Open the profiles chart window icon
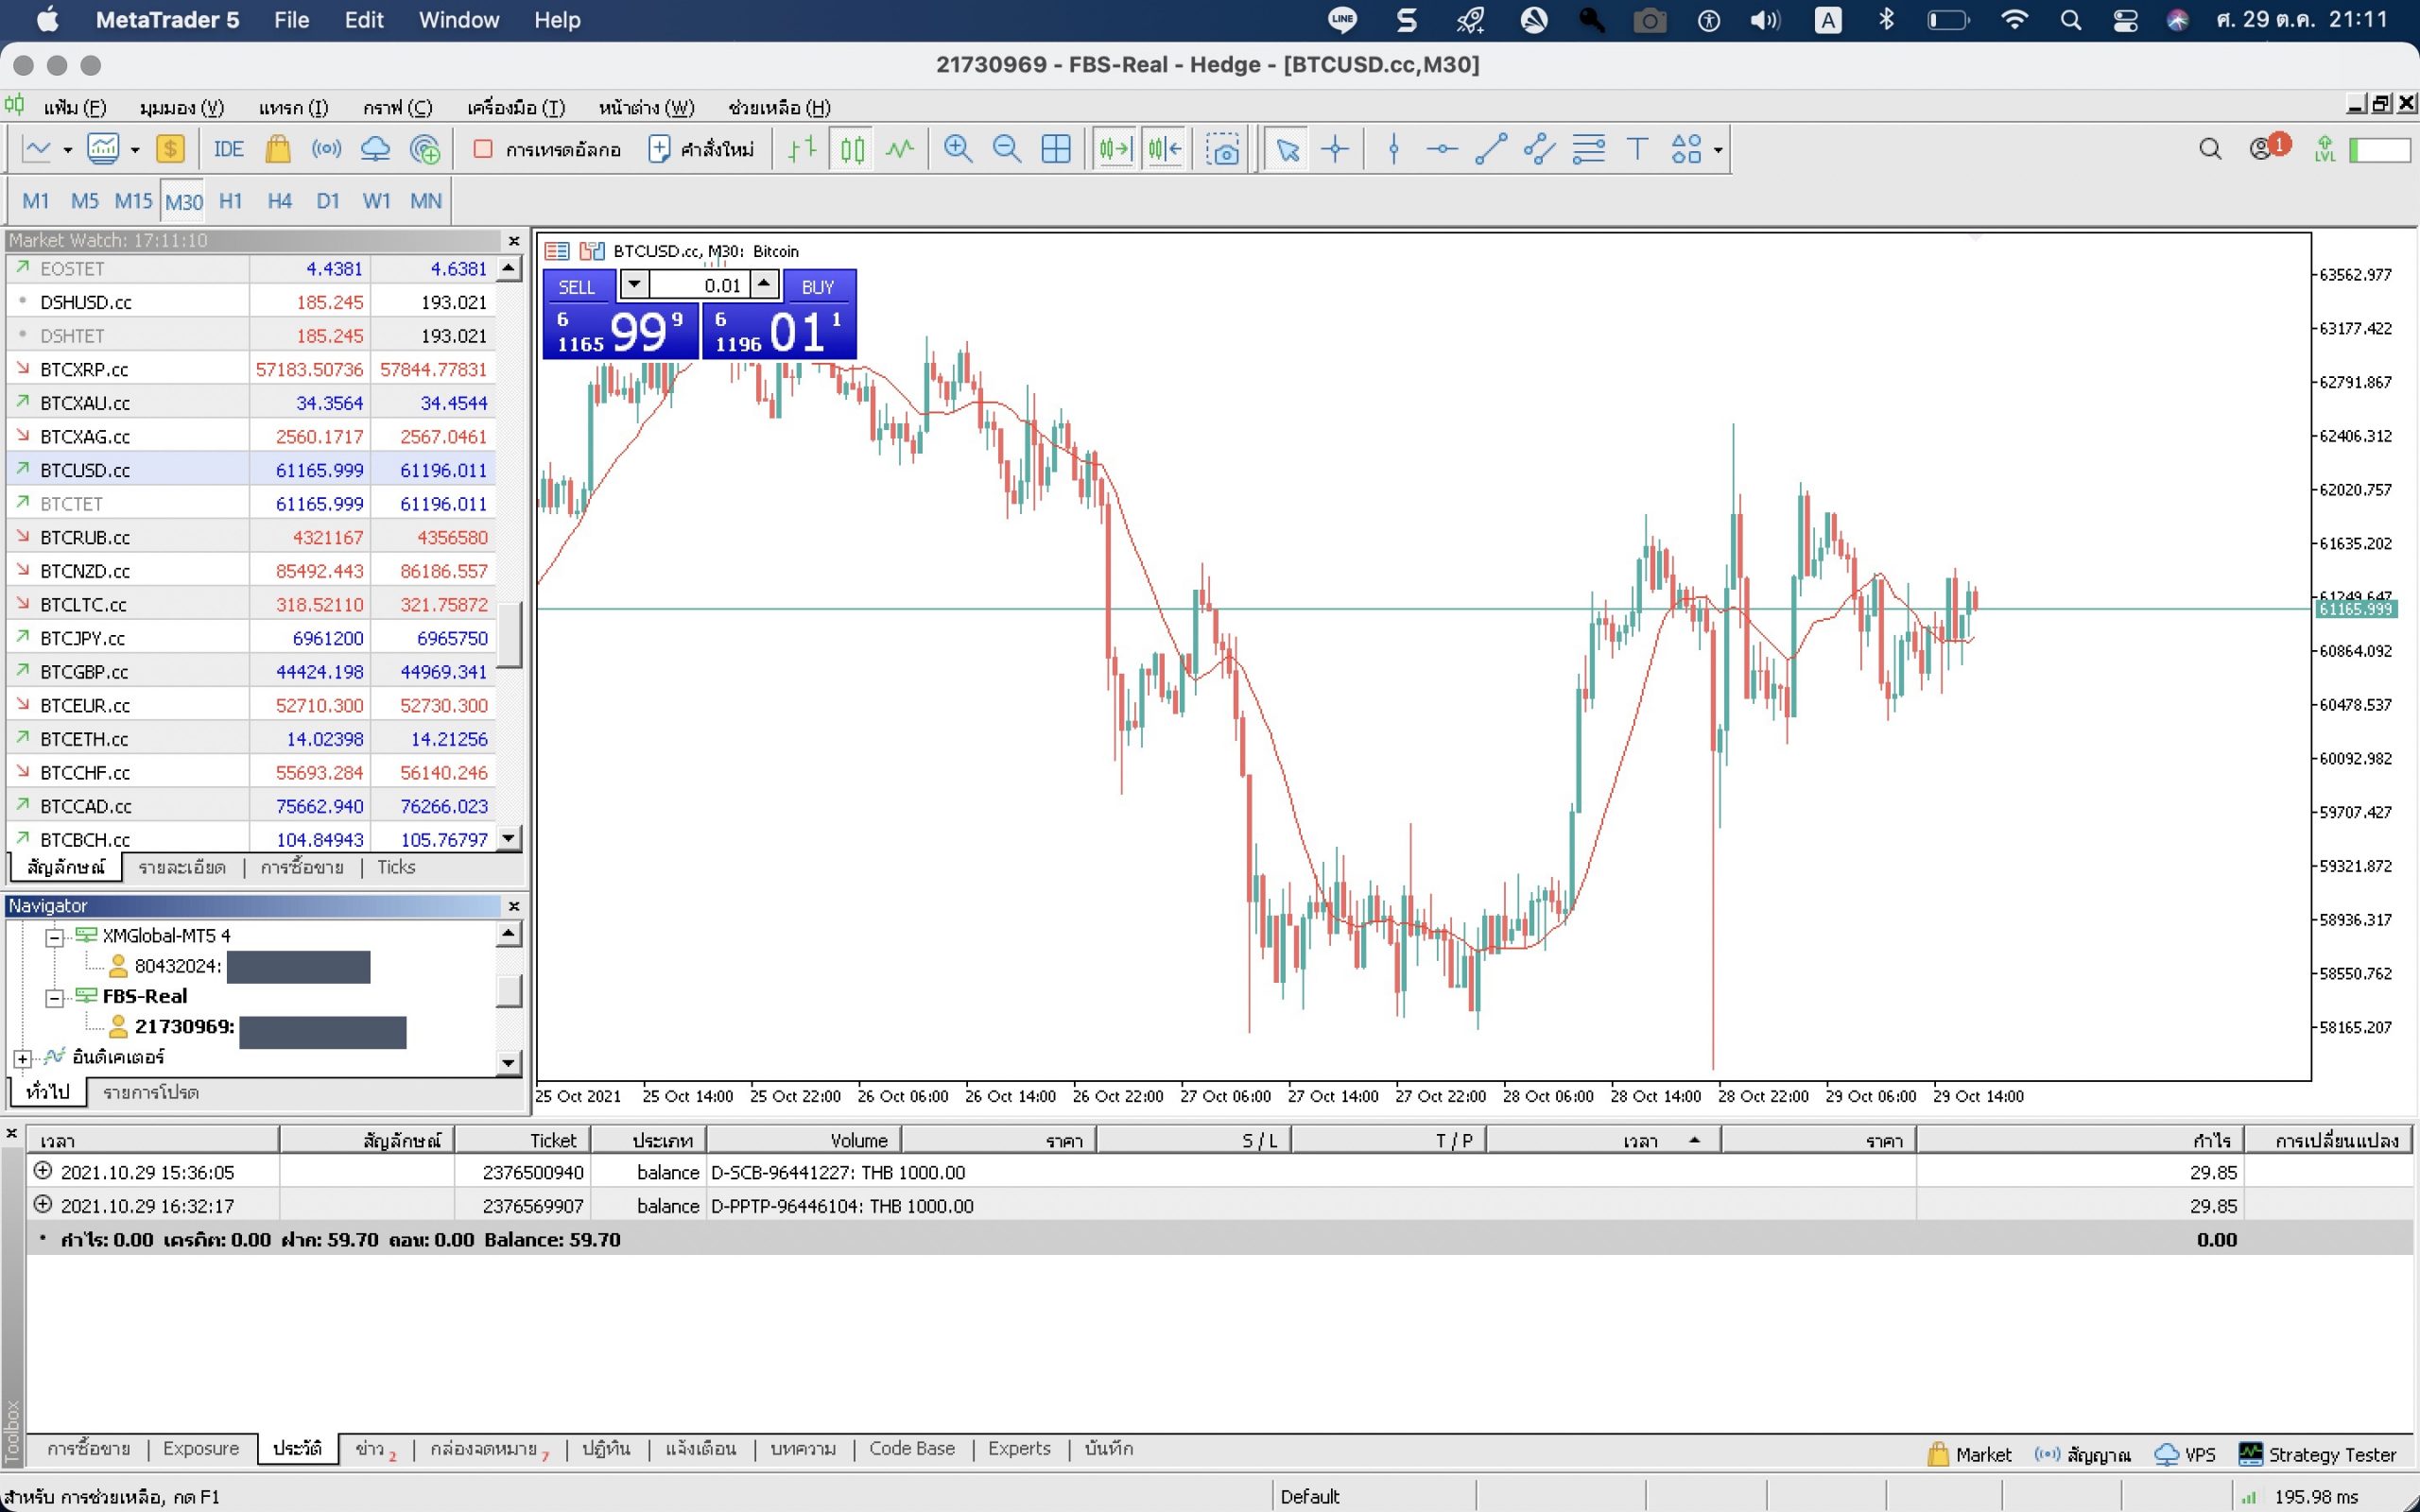Viewport: 2420px width, 1512px height. point(103,150)
